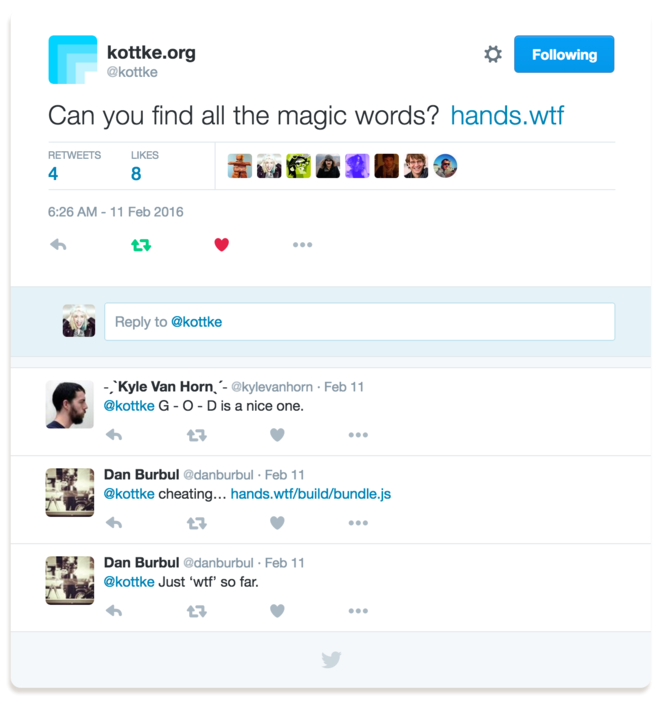Click into the Reply to @kottke field
Viewport: 663px width, 703px height.
click(x=360, y=321)
